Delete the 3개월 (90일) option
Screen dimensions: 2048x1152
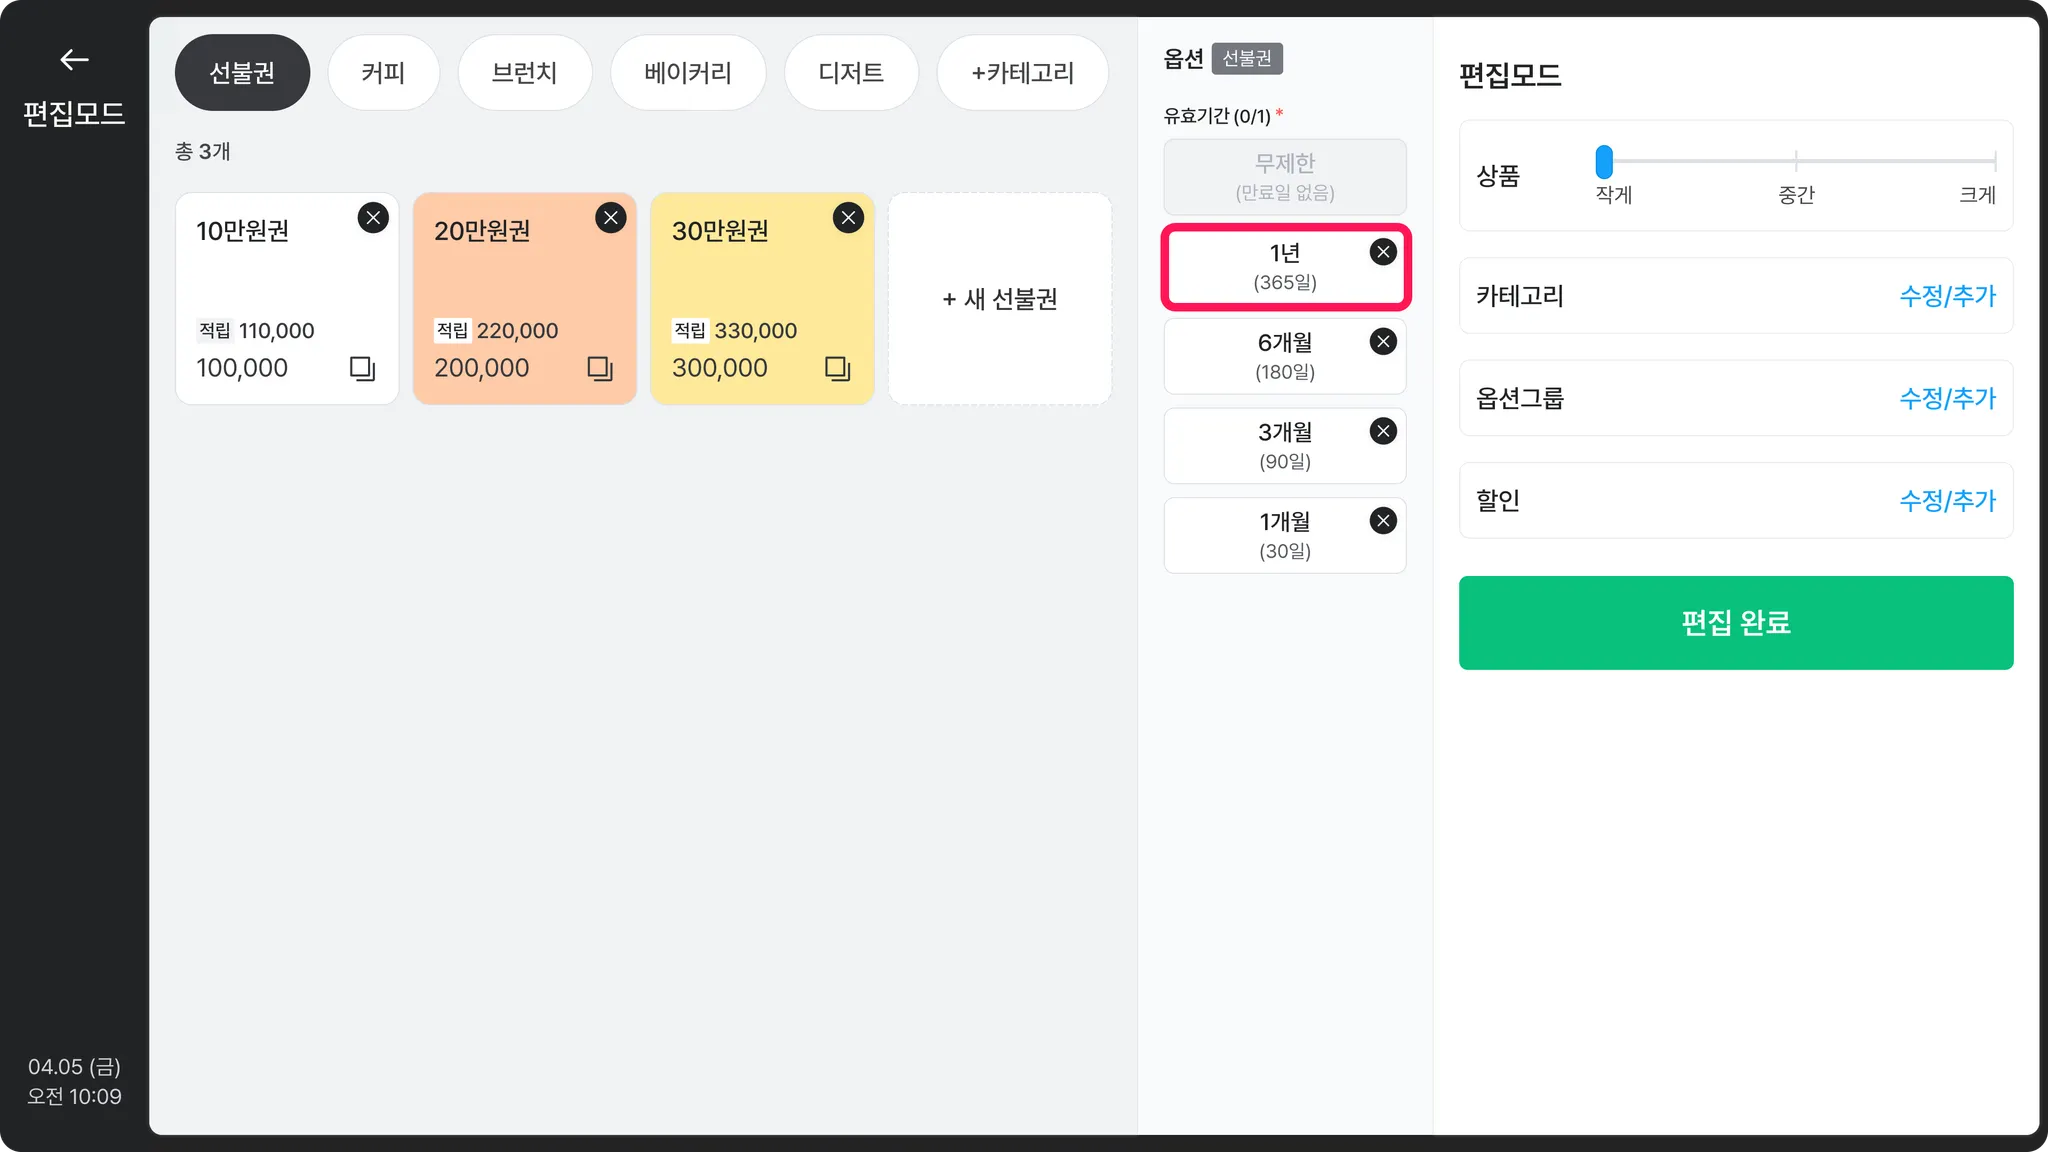(x=1383, y=431)
